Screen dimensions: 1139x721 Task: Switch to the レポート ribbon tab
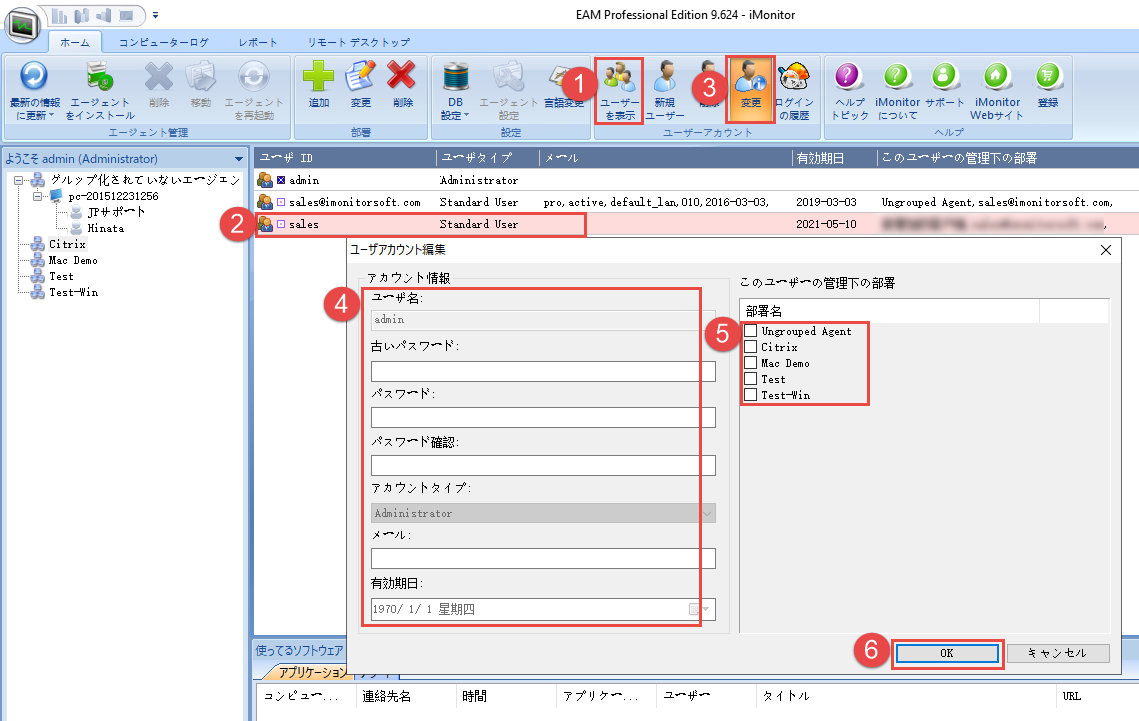click(258, 42)
